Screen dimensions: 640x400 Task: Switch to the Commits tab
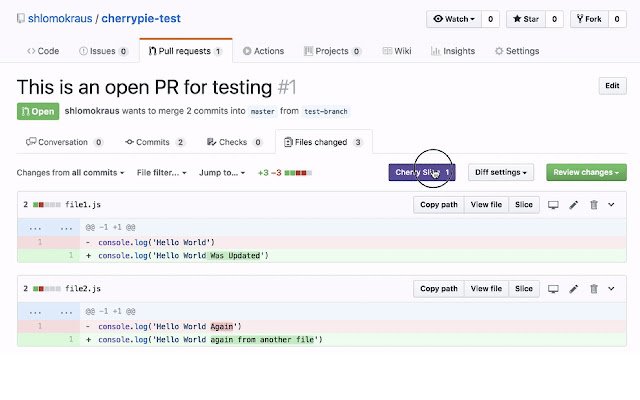[155, 142]
